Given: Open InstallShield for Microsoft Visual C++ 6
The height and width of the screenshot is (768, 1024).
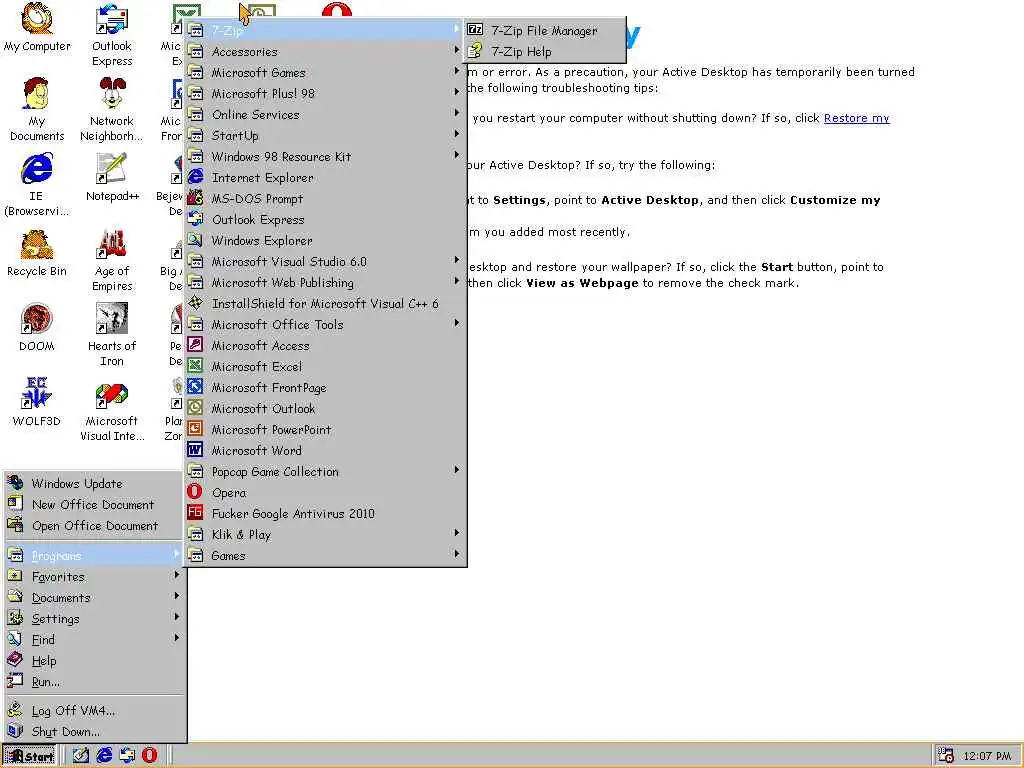Looking at the screenshot, I should coord(325,303).
